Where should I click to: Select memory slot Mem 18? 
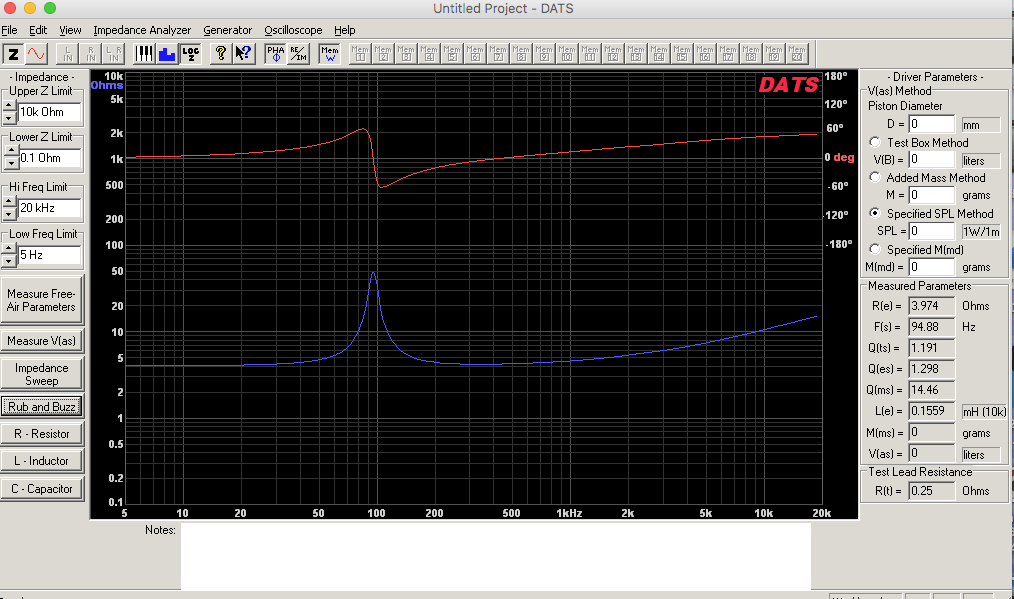[x=751, y=54]
